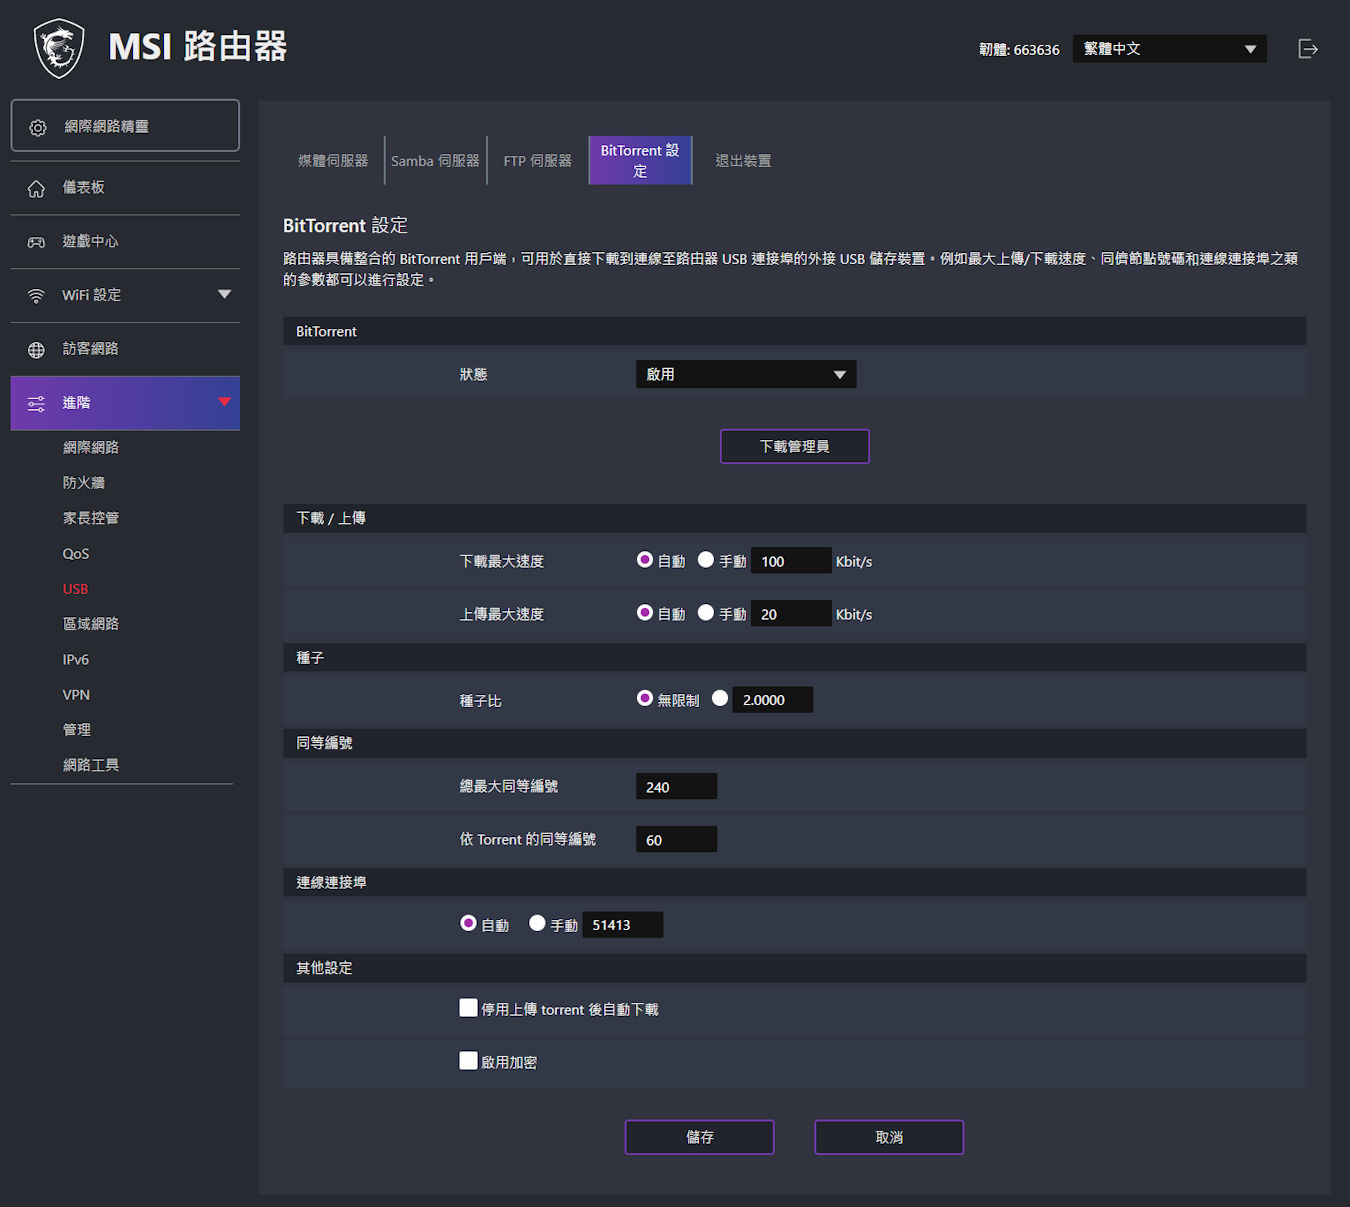Select 自動 for 連線連接埠
Image resolution: width=1350 pixels, height=1207 pixels.
tap(468, 924)
